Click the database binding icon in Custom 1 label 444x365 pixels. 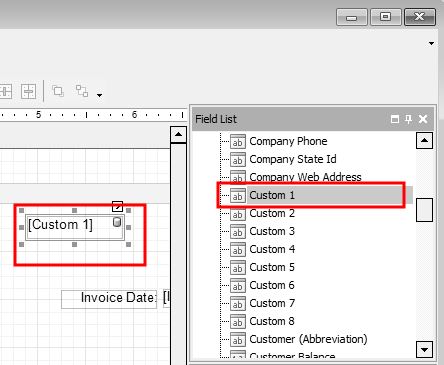(x=117, y=222)
